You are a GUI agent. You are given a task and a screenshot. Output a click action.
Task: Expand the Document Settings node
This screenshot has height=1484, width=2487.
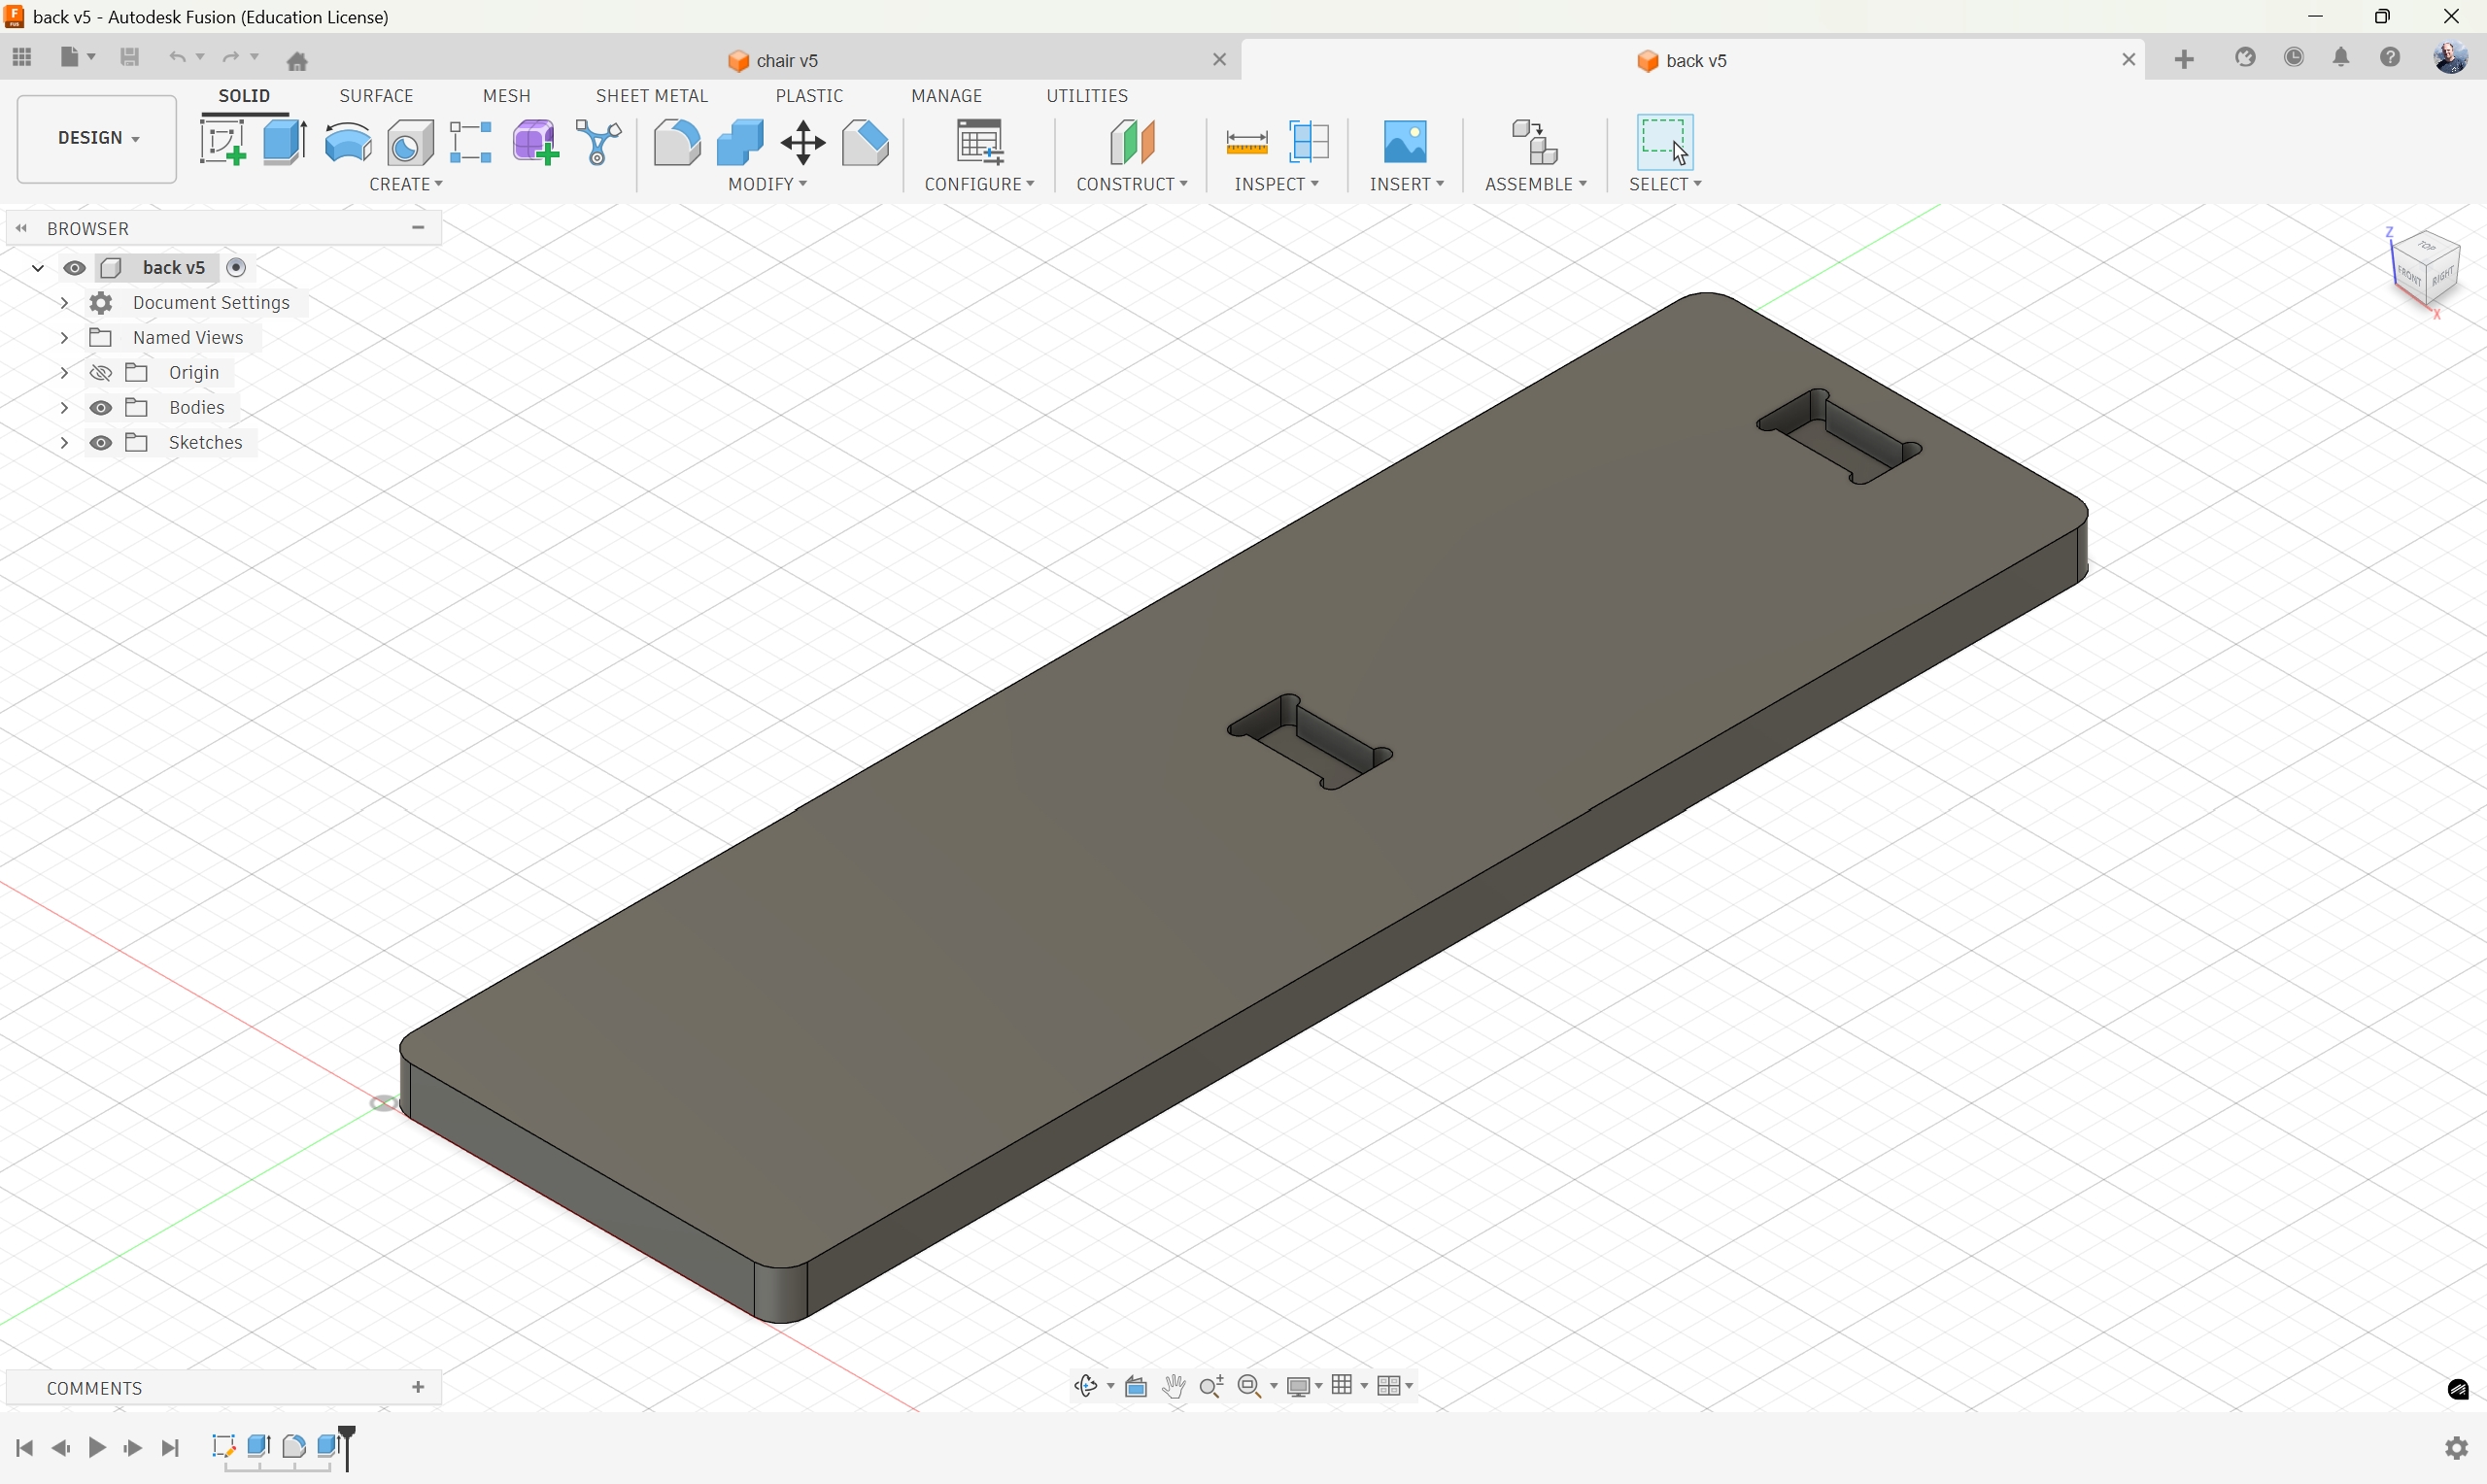[x=64, y=303]
